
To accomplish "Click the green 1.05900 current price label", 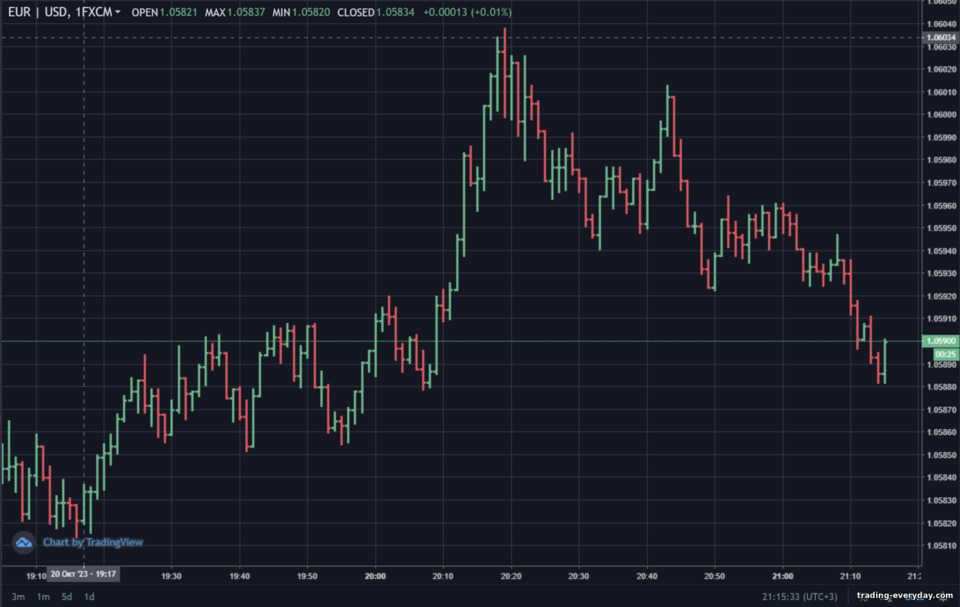I will tap(940, 341).
